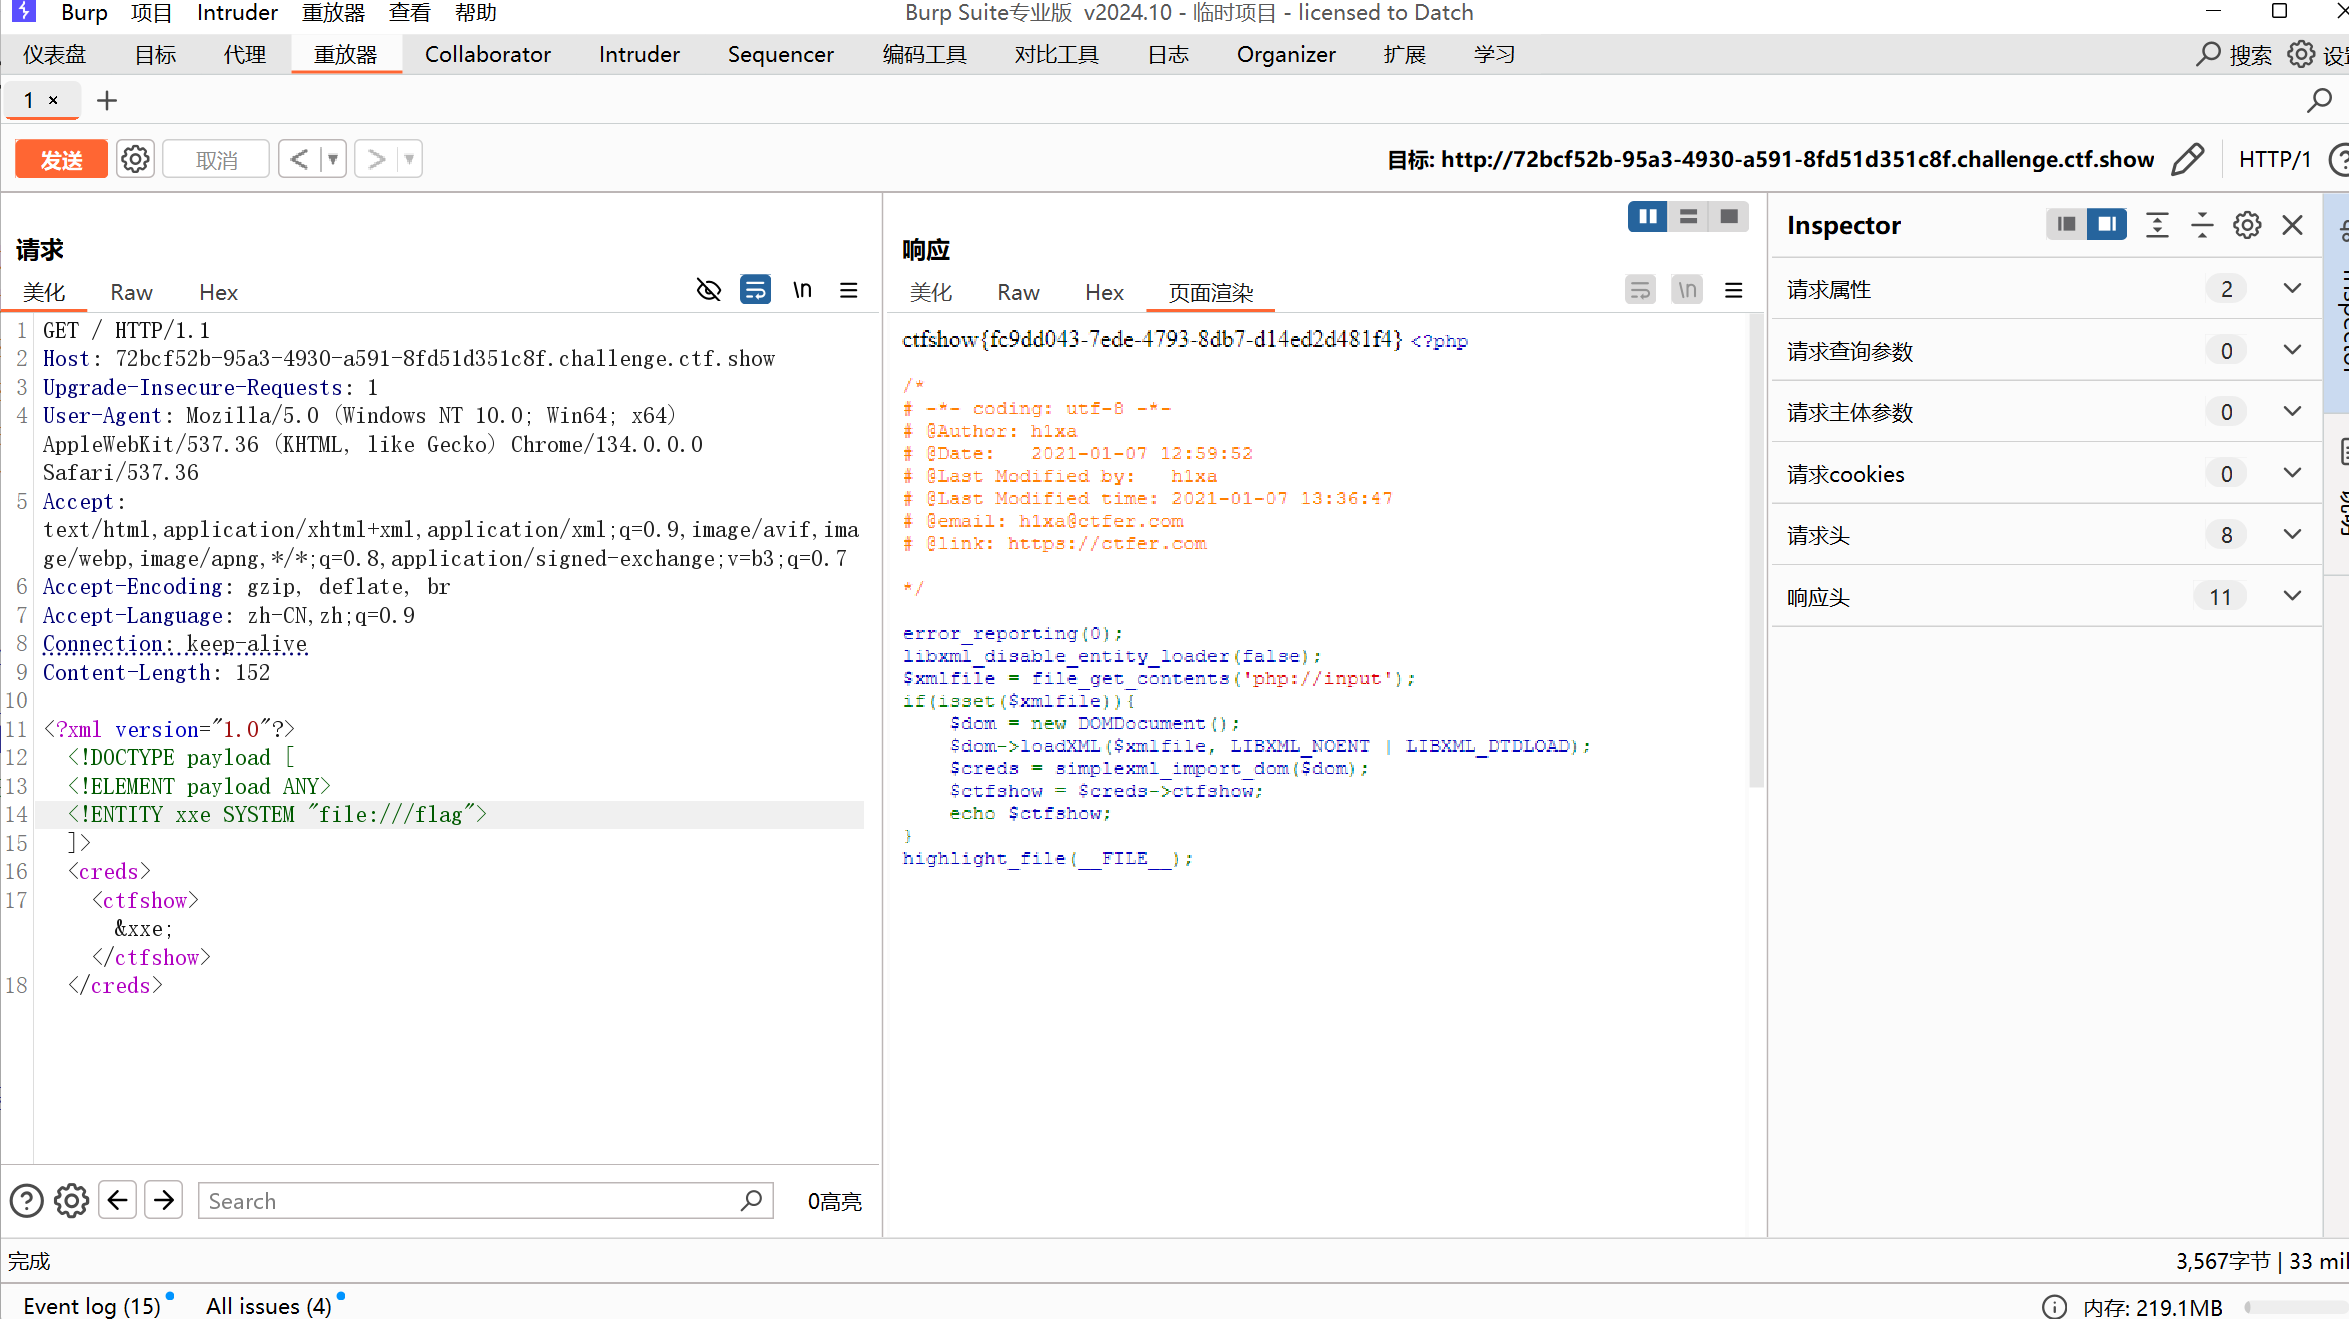The image size is (2349, 1319).
Task: Close the Inspector panel
Action: [2292, 225]
